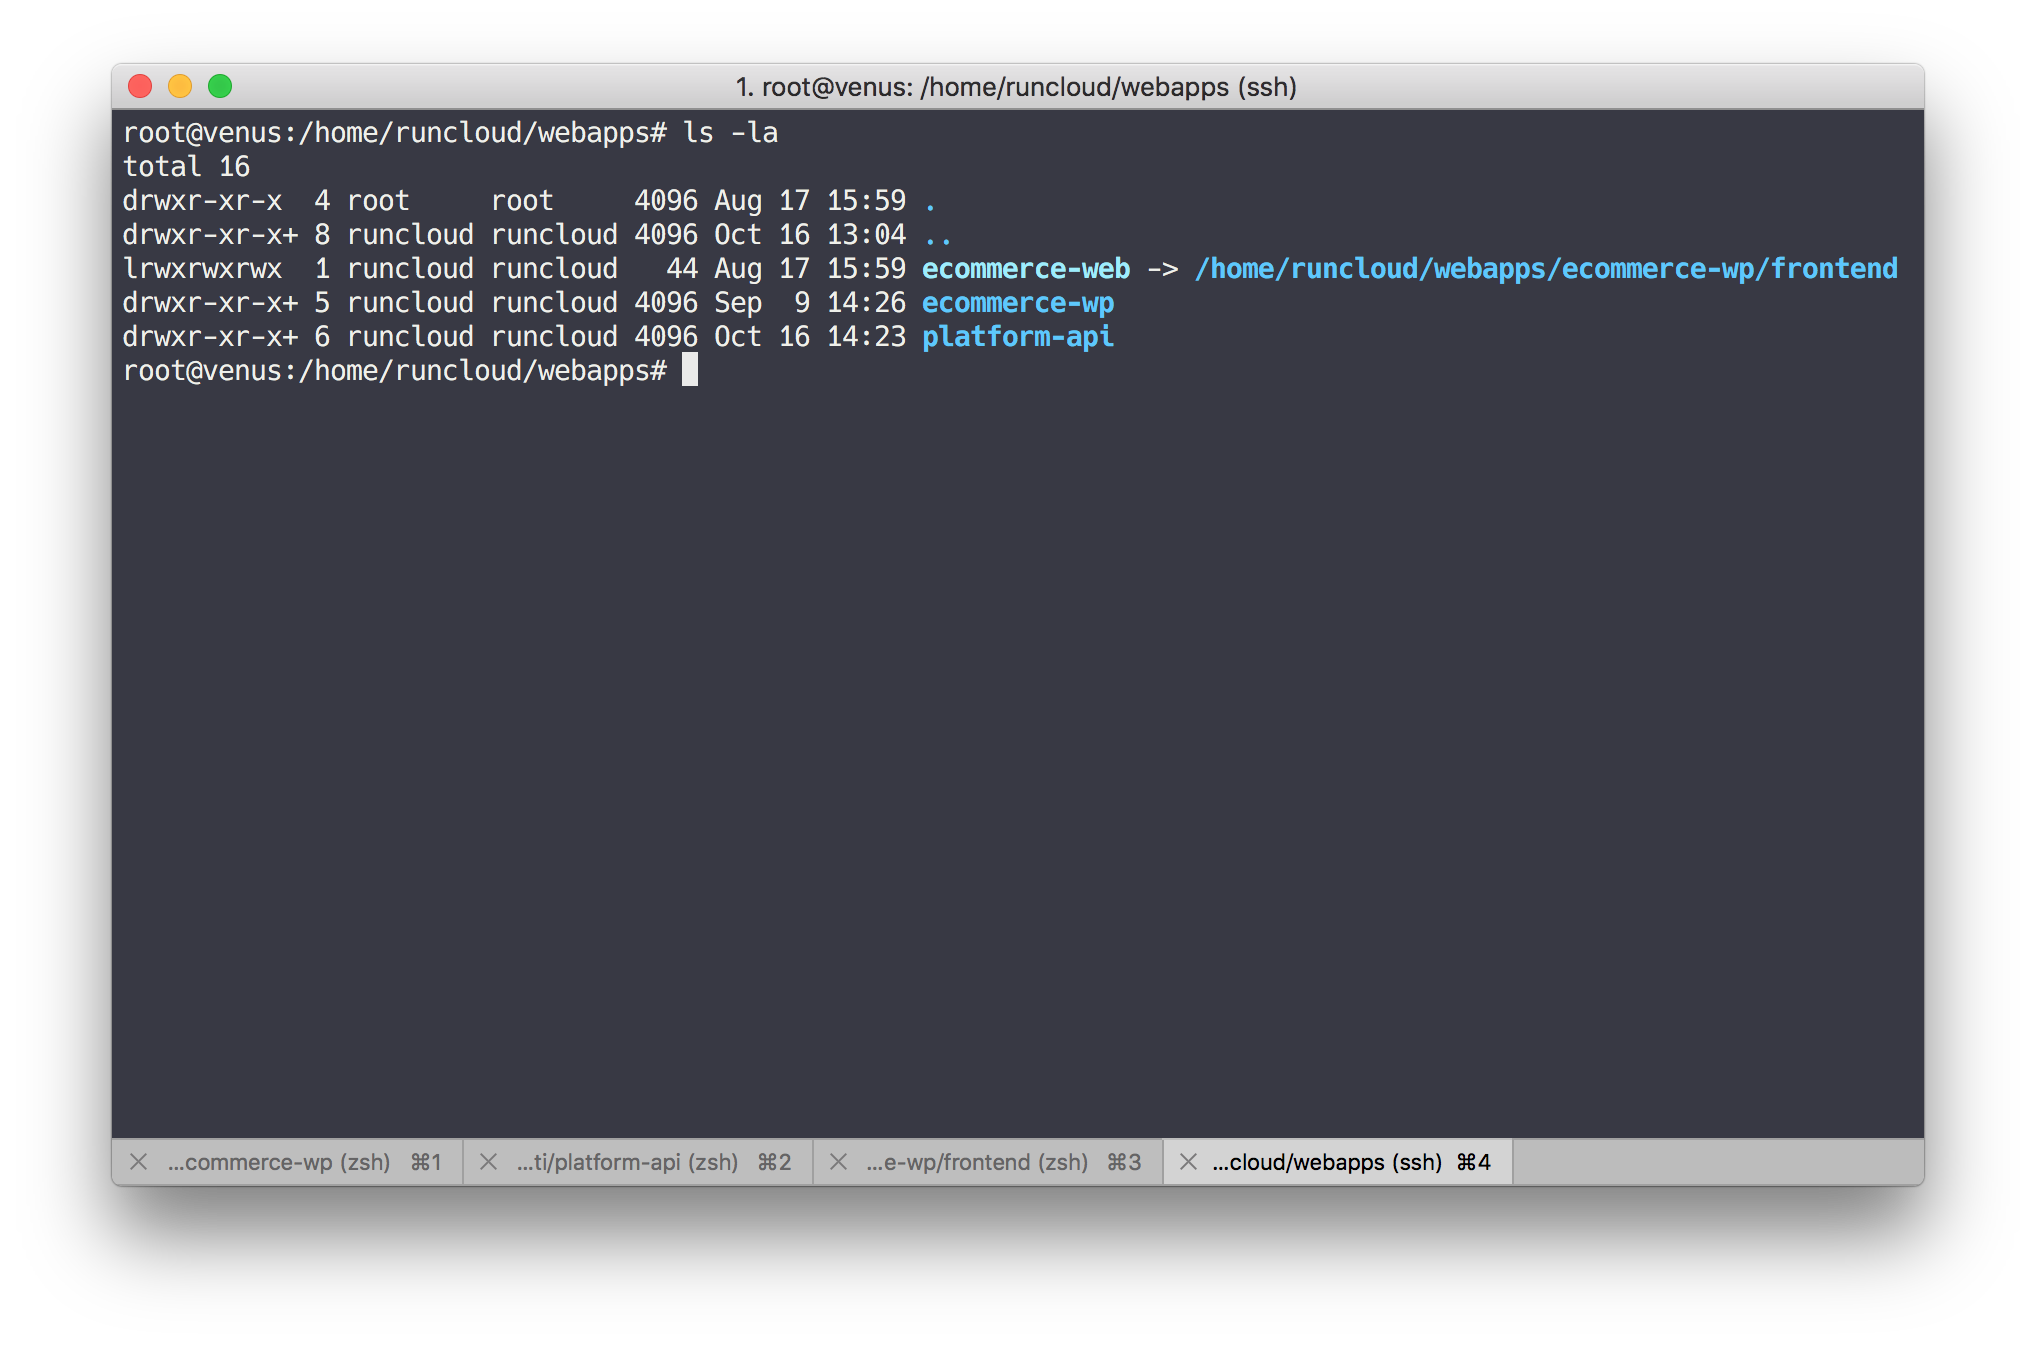Switch to the ...commerce-wp (zsh) tab
This screenshot has height=1346, width=2036.
click(x=280, y=1162)
